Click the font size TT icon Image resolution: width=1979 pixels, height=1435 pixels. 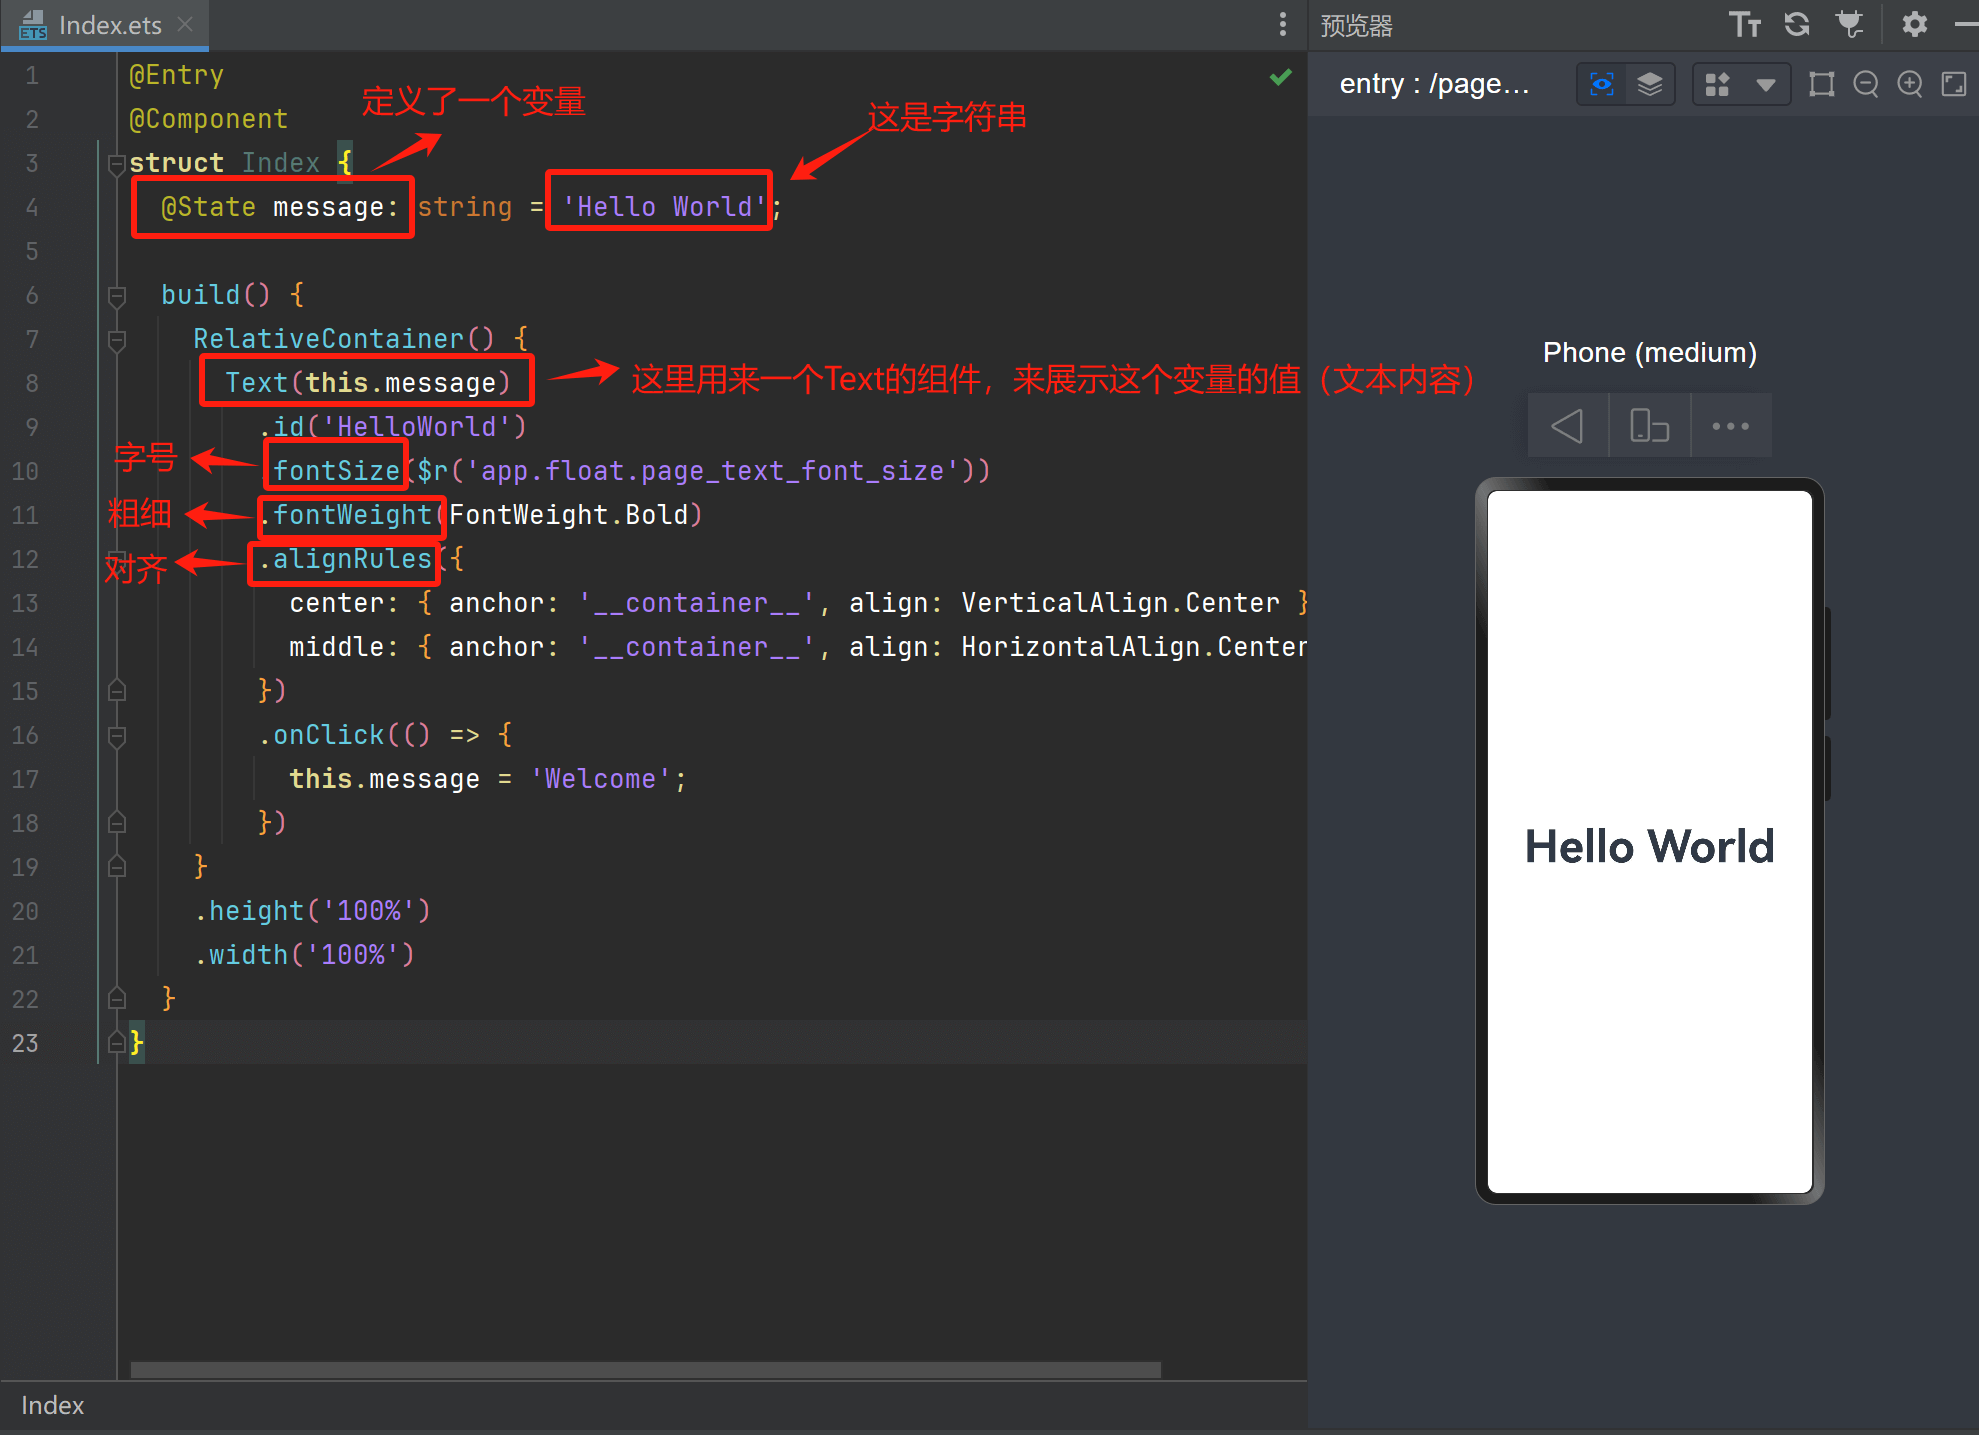click(1744, 24)
